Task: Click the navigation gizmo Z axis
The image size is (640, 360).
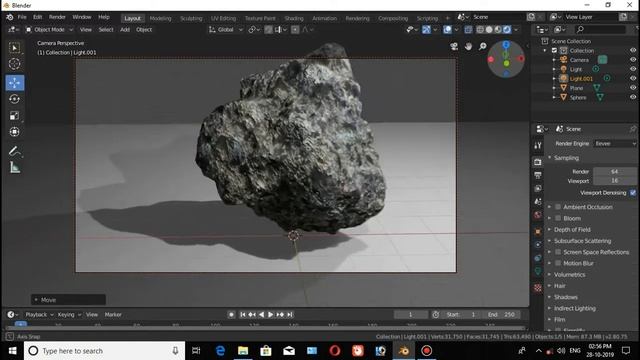Action: tap(506, 44)
